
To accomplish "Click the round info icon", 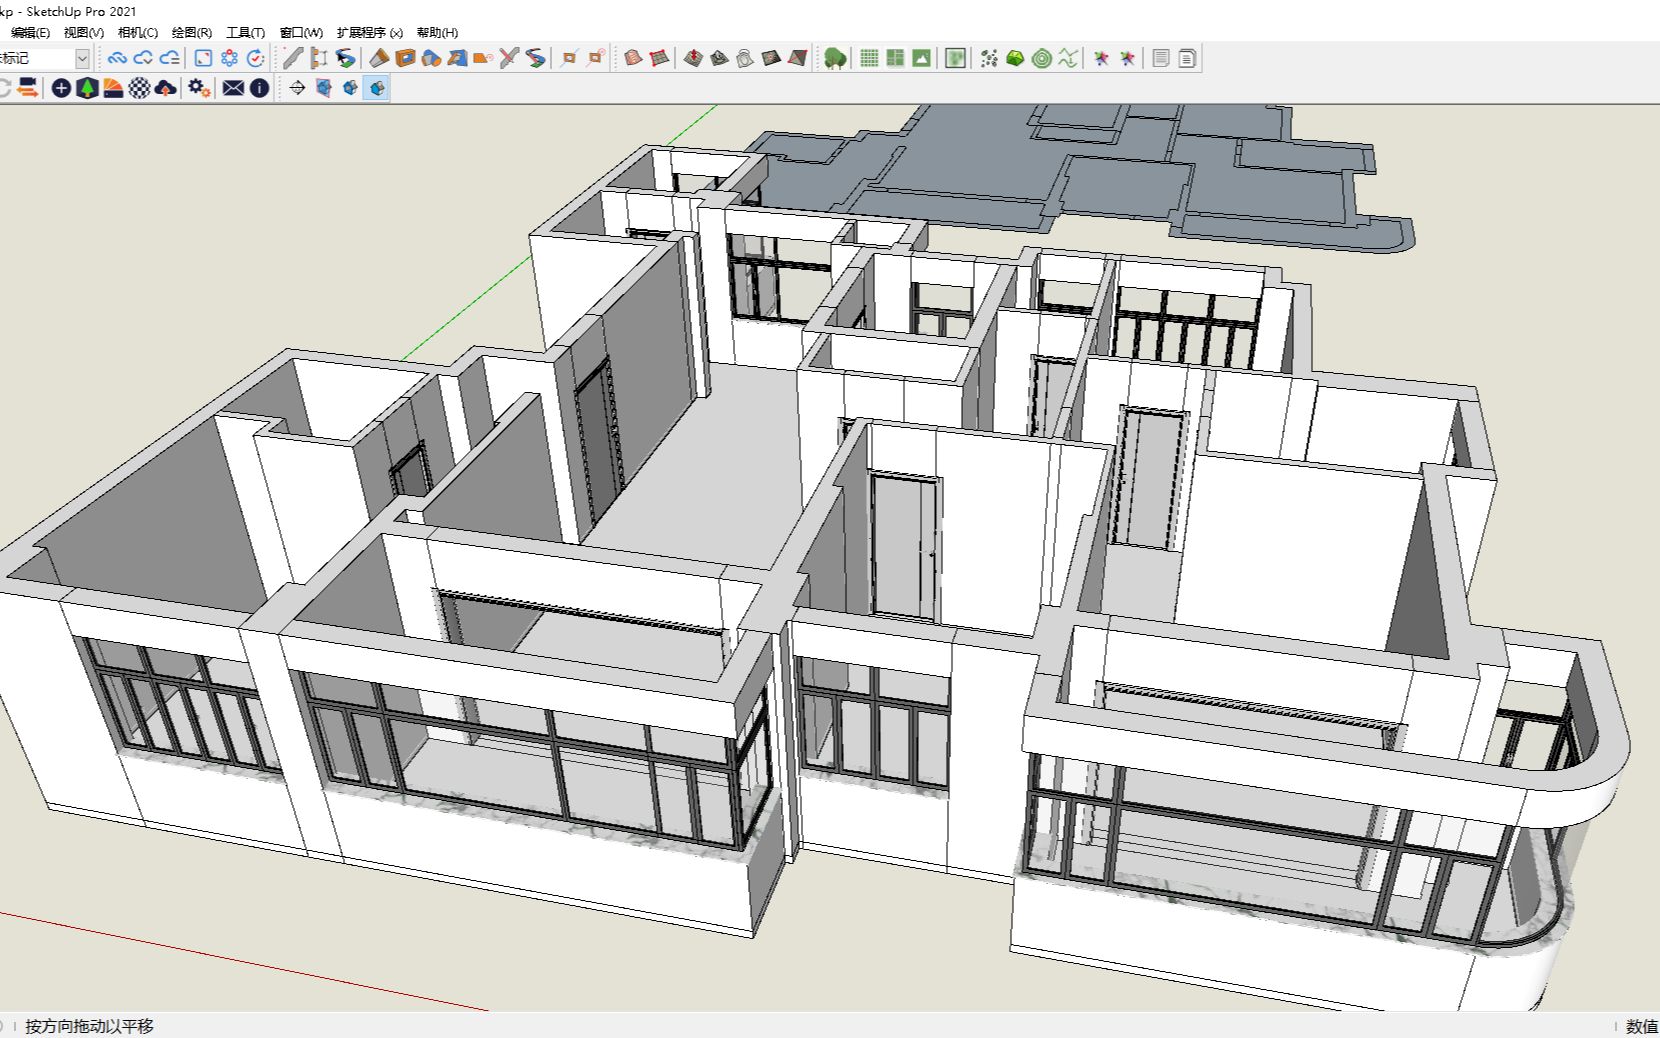I will pyautogui.click(x=259, y=88).
